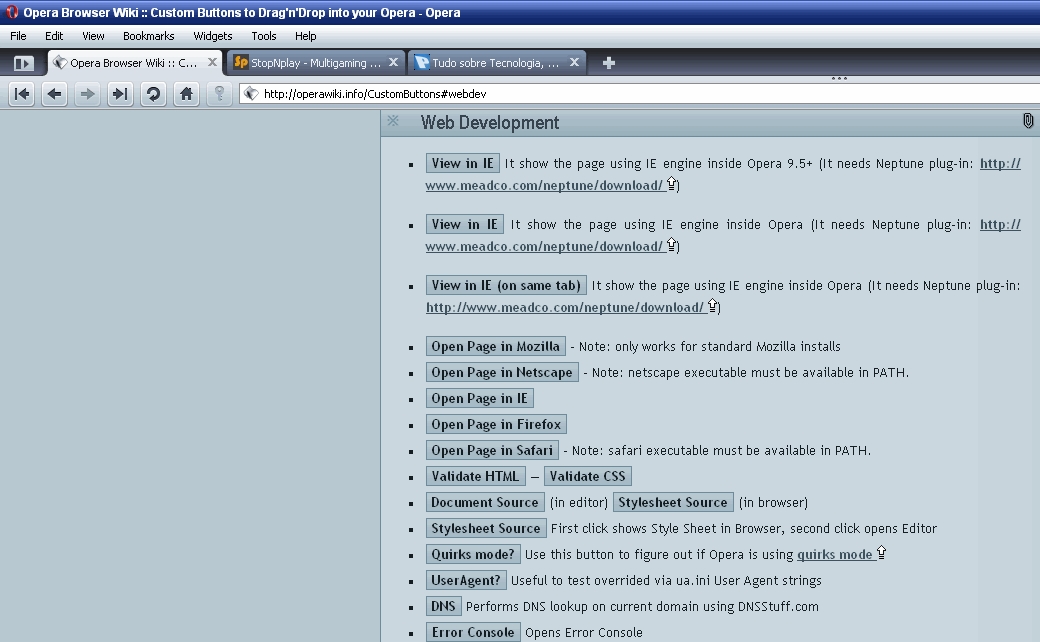Viewport: 1040px width, 642px height.
Task: Click the DNS button
Action: point(443,606)
